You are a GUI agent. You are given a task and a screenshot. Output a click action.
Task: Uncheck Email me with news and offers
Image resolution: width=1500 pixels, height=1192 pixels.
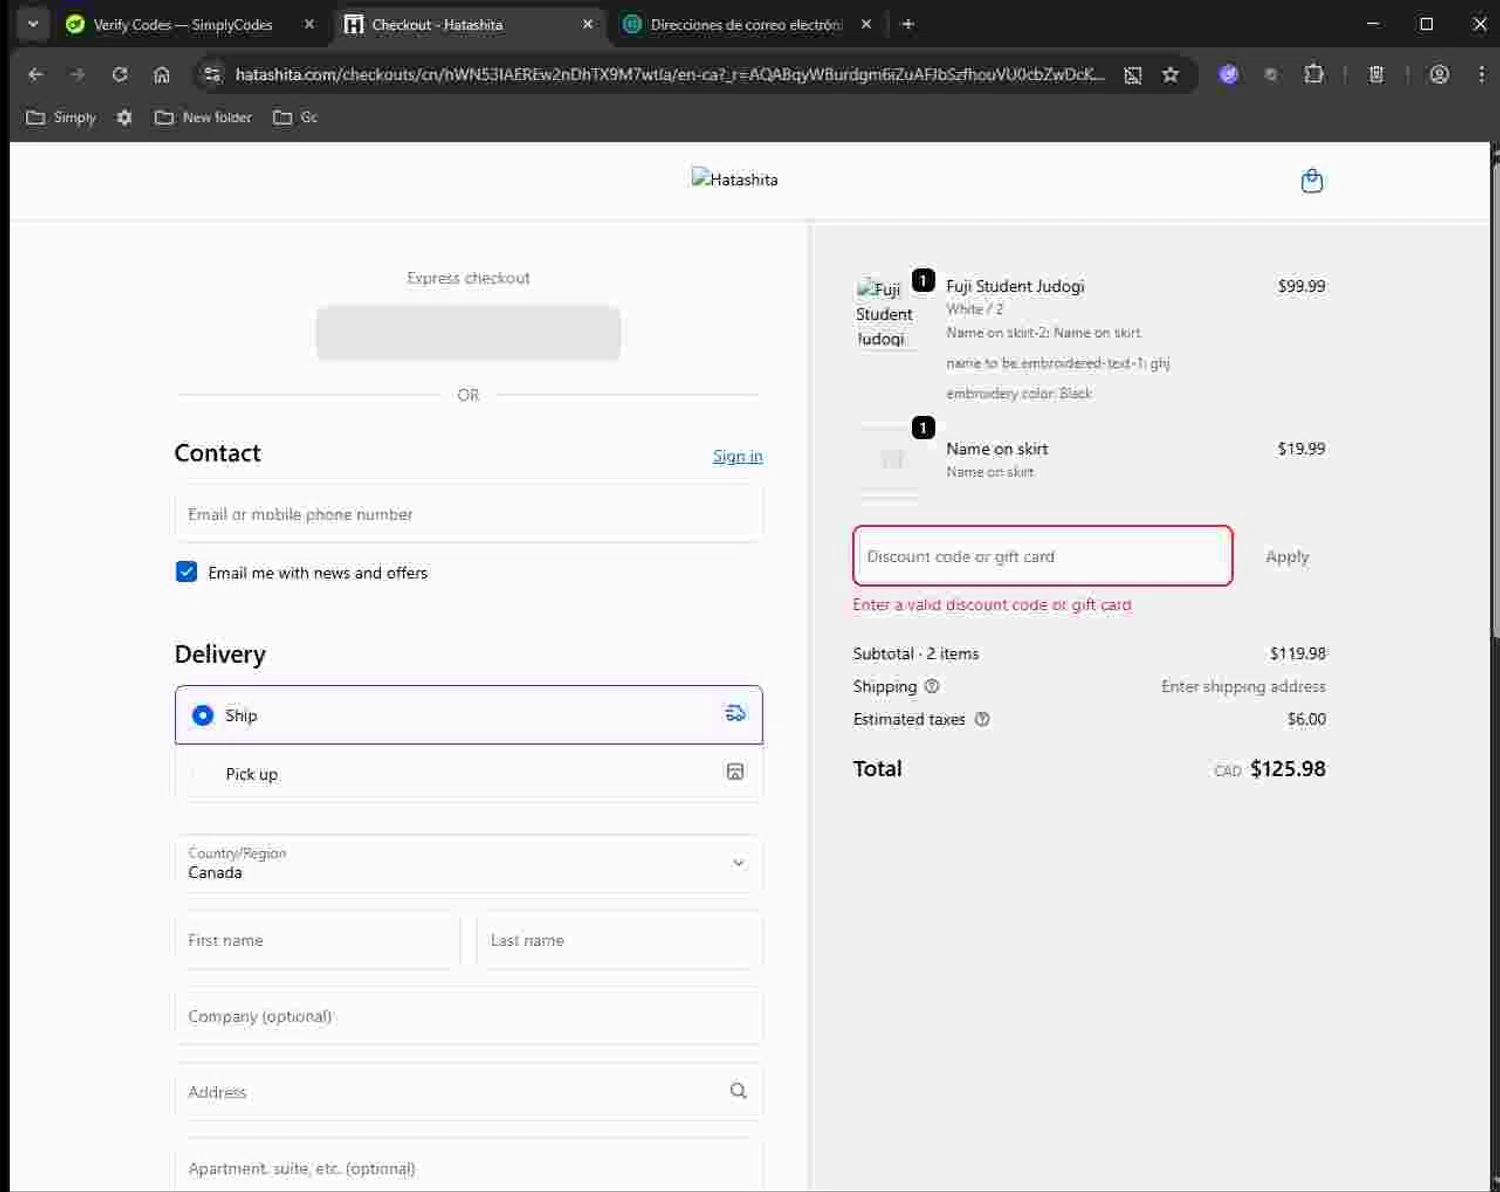click(x=186, y=572)
